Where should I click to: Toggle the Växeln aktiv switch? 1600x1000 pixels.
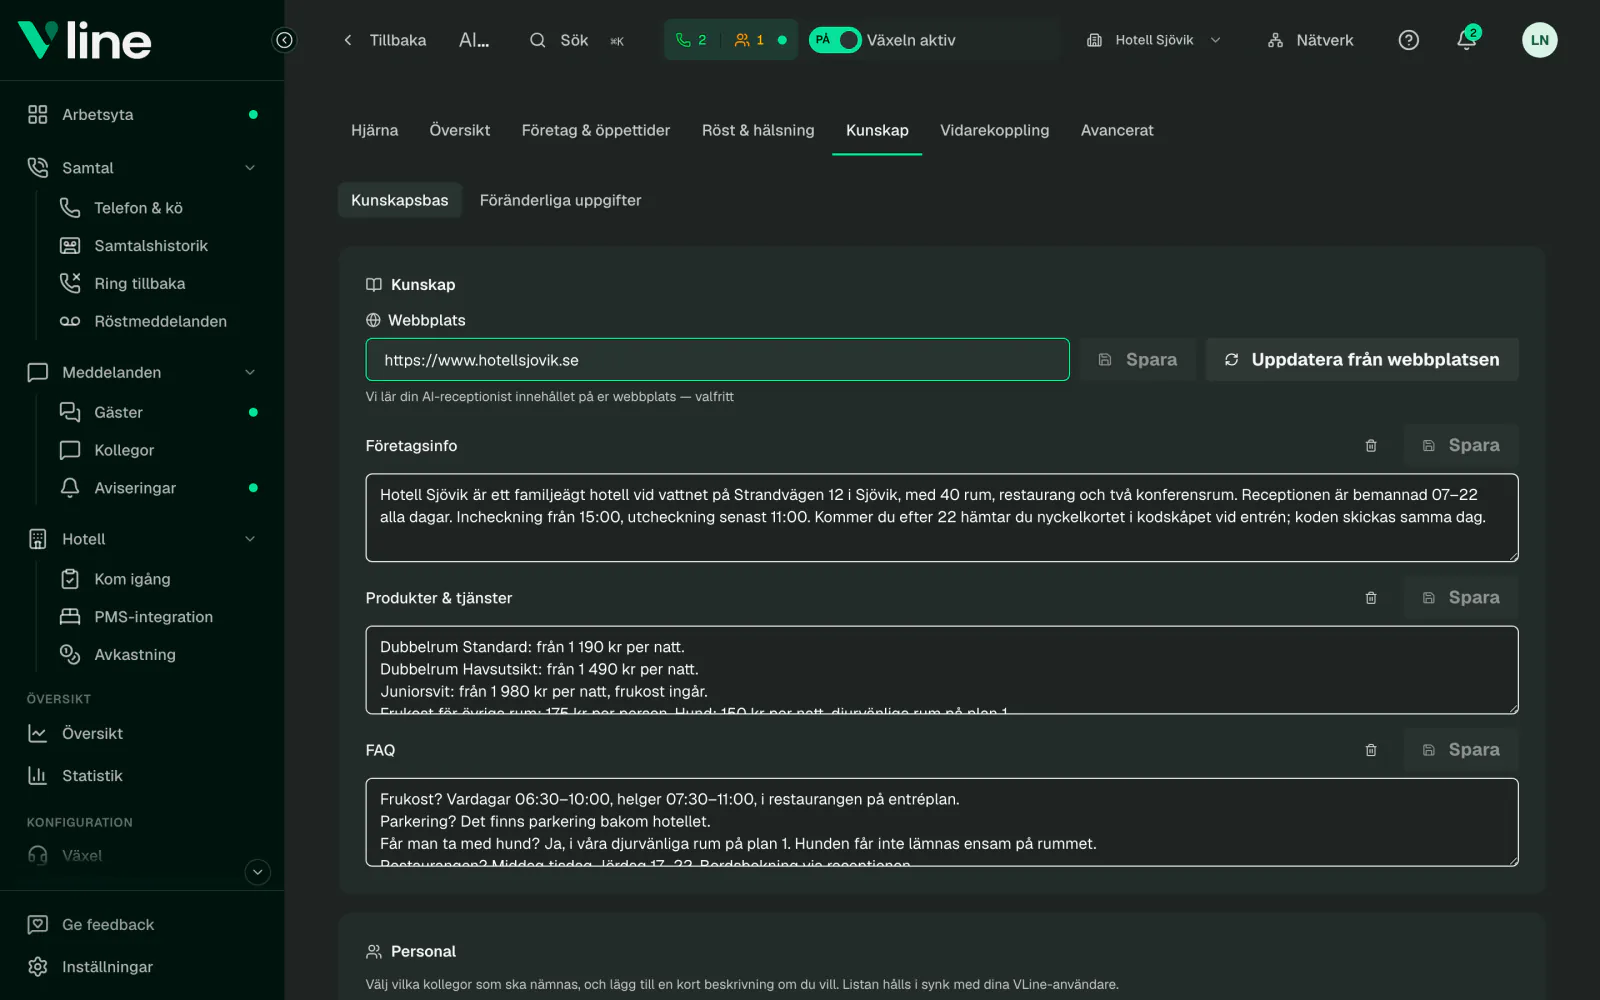[835, 40]
